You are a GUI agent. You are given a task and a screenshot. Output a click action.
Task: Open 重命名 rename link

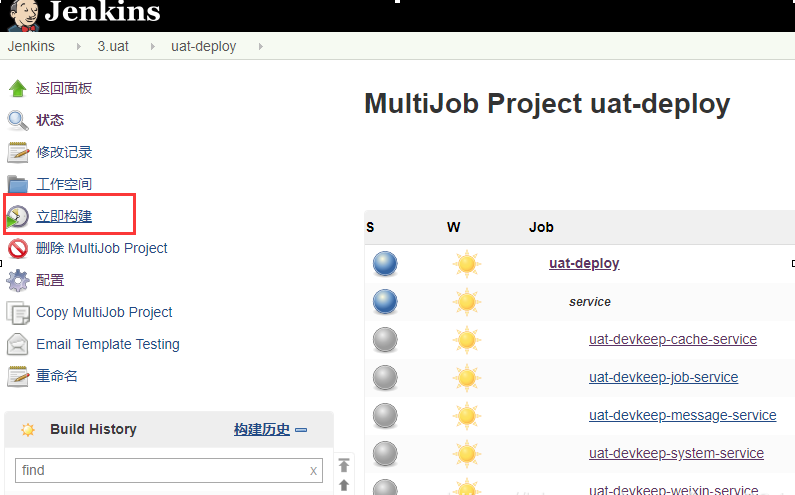click(57, 376)
